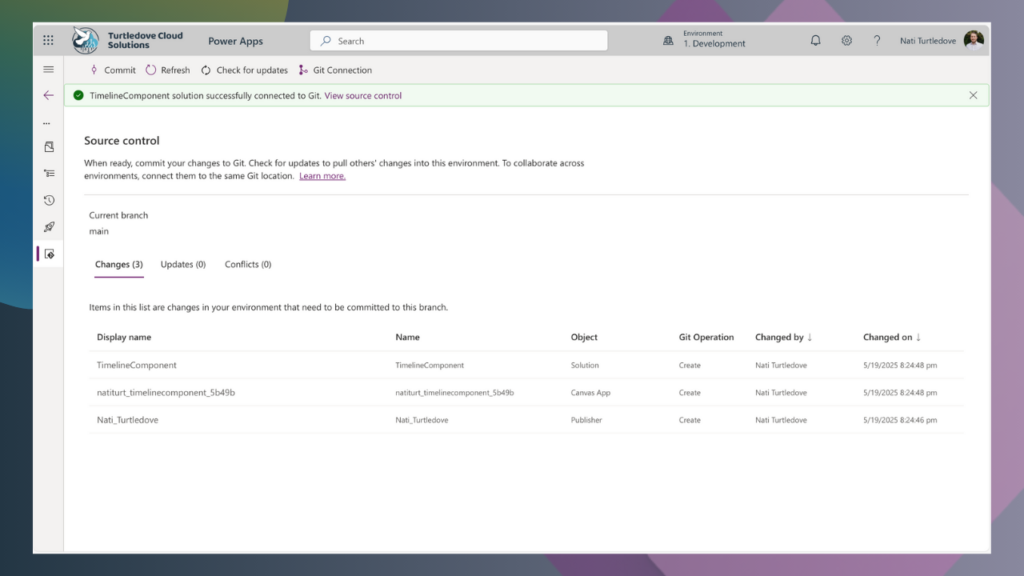Switch to the Updates (0) tab
This screenshot has width=1024, height=576.
point(183,264)
